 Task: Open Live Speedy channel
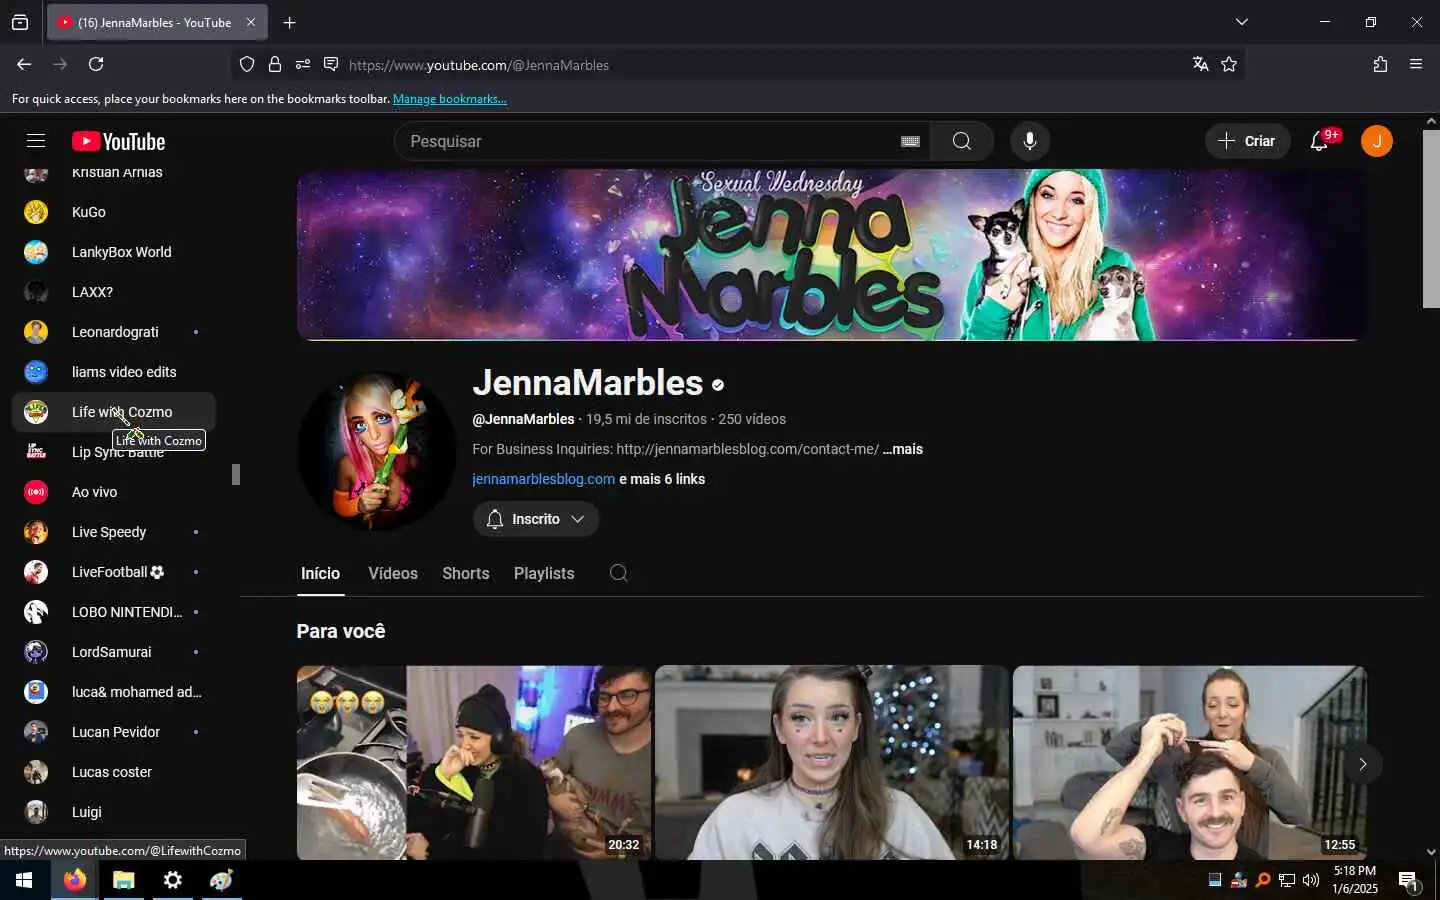(114, 532)
